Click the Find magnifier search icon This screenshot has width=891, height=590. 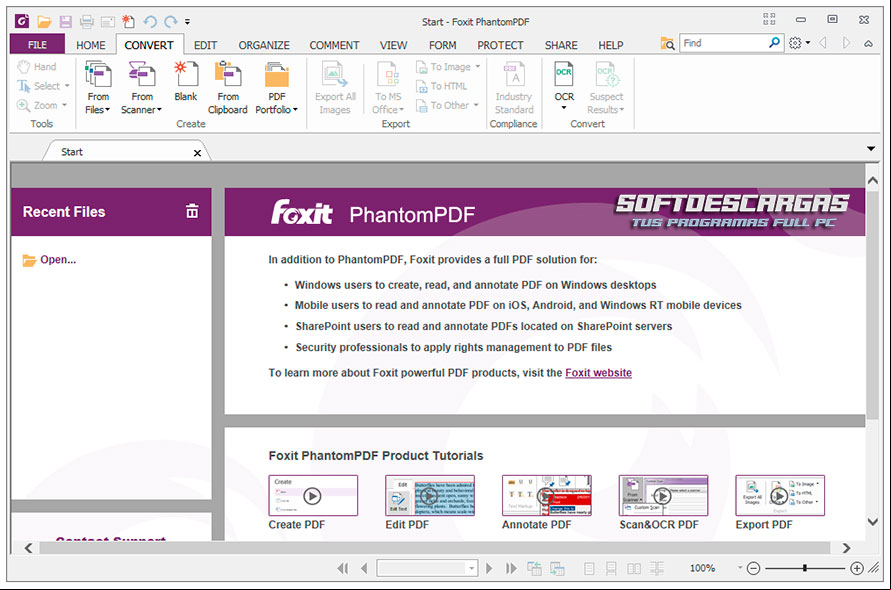point(775,43)
